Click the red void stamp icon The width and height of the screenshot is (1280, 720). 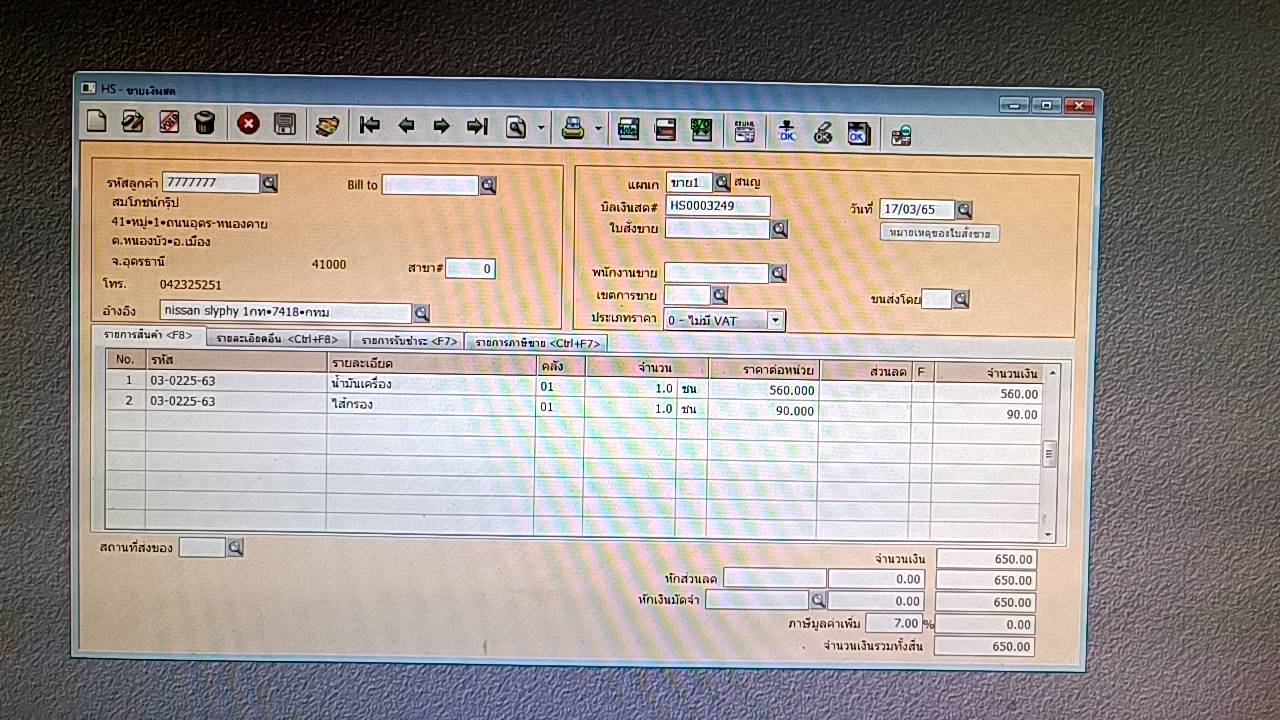click(169, 123)
